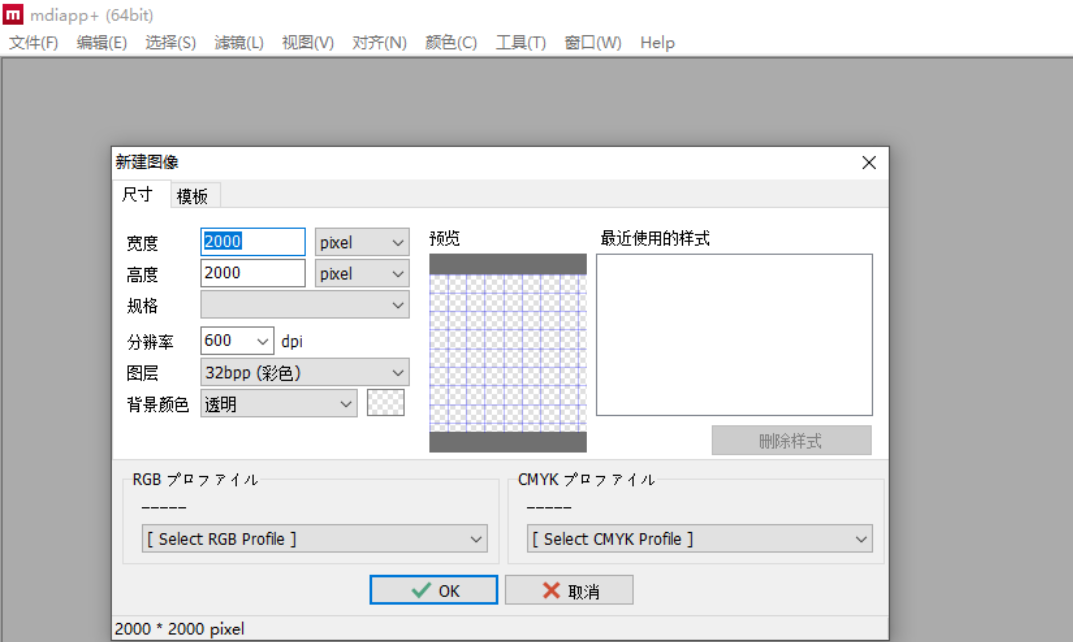The height and width of the screenshot is (642, 1073).
Task: Expand the 规格 preset dropdown
Action: [304, 305]
